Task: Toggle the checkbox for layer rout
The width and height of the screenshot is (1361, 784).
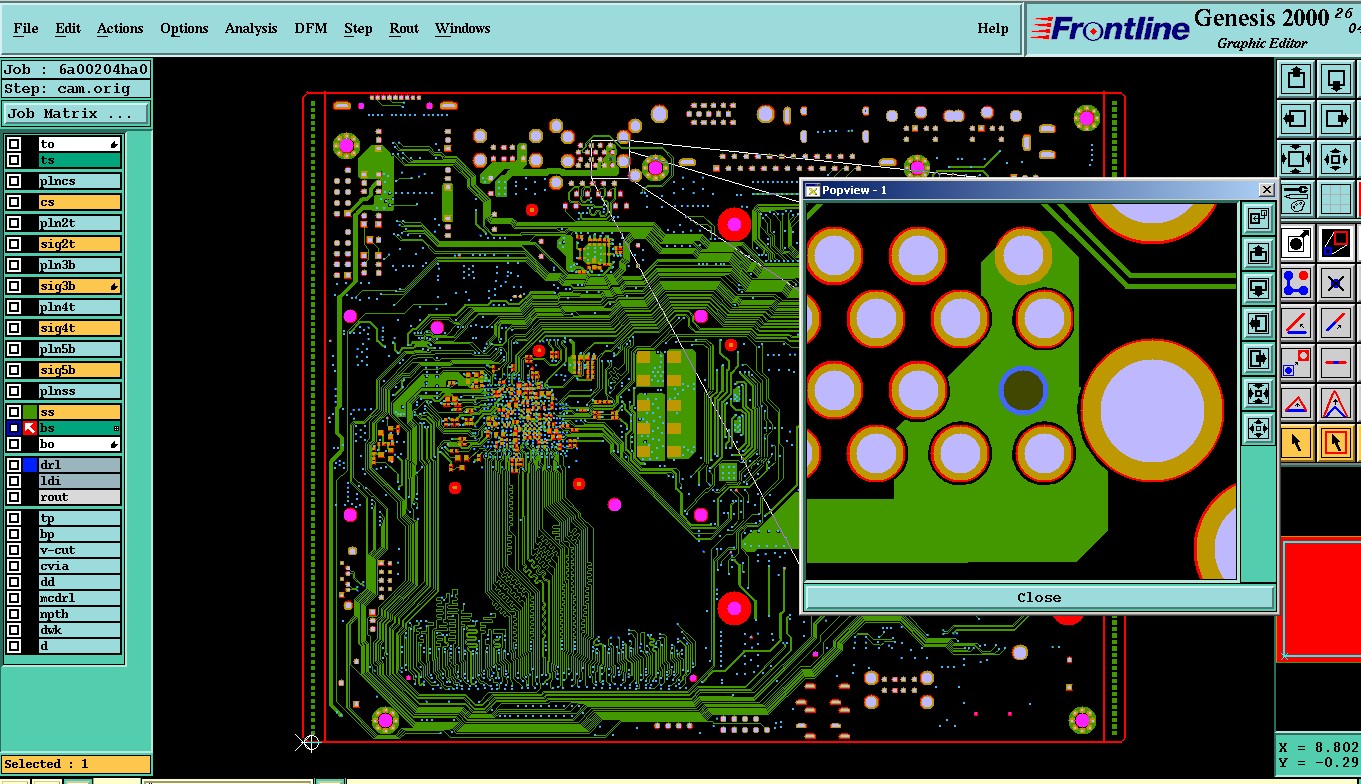Action: click(x=14, y=497)
